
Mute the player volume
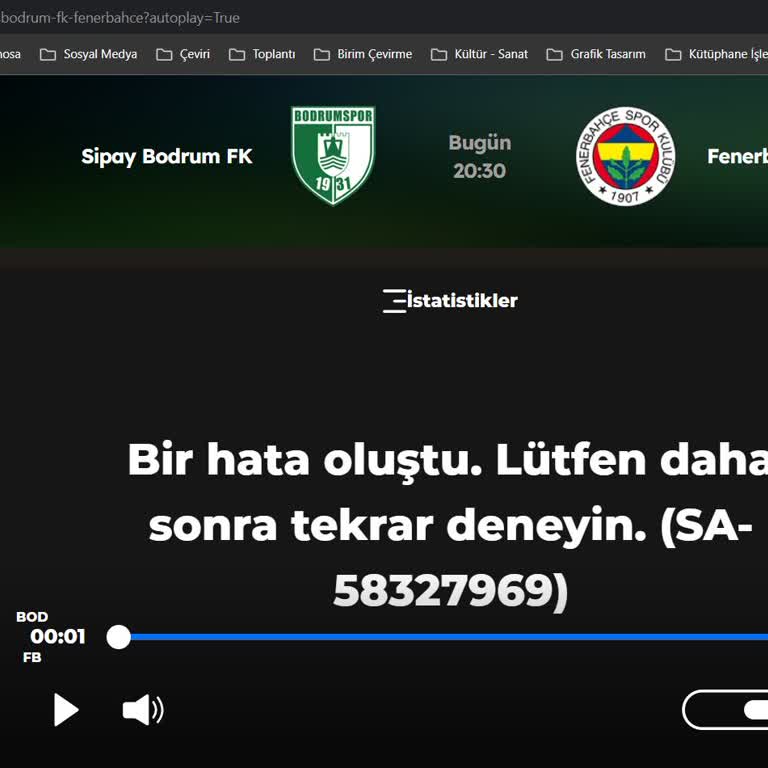(x=143, y=709)
